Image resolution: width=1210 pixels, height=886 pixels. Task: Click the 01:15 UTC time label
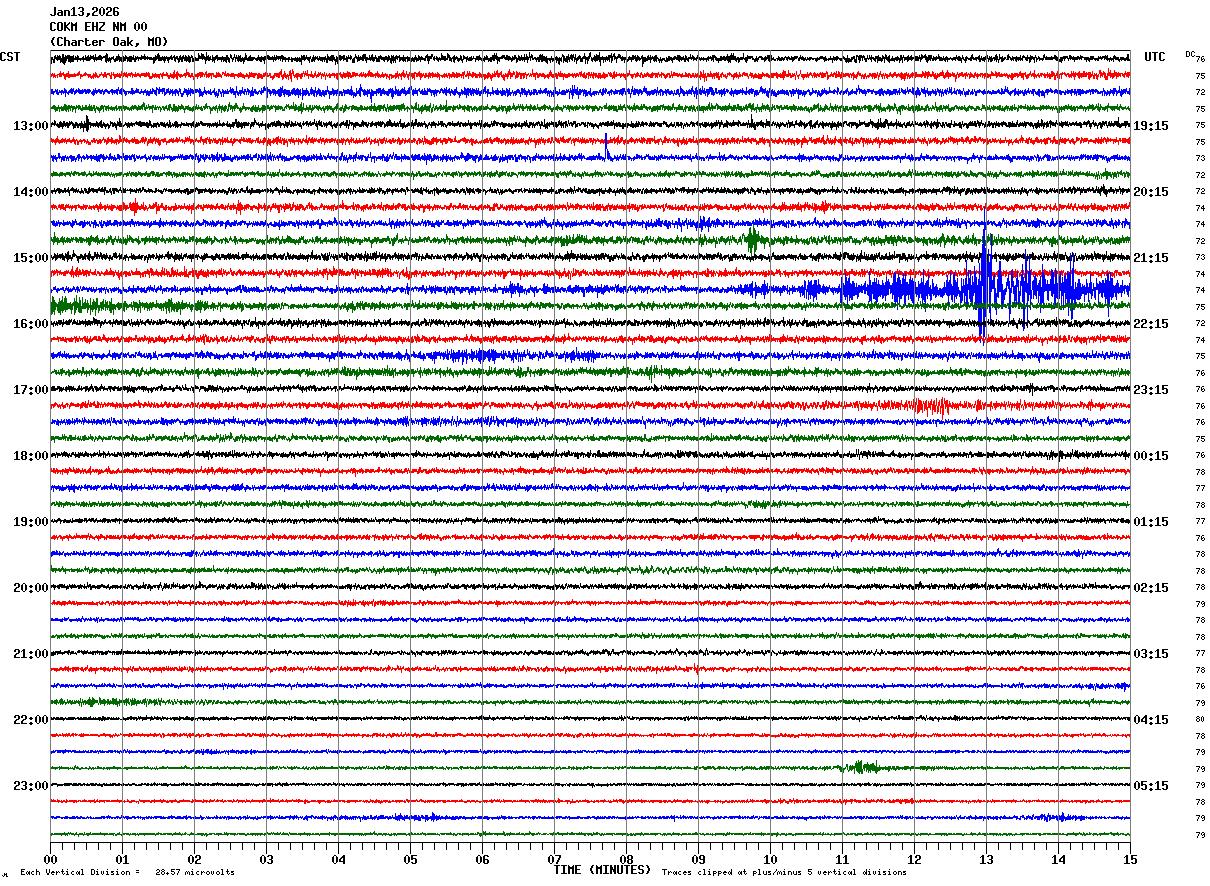[x=1151, y=522]
